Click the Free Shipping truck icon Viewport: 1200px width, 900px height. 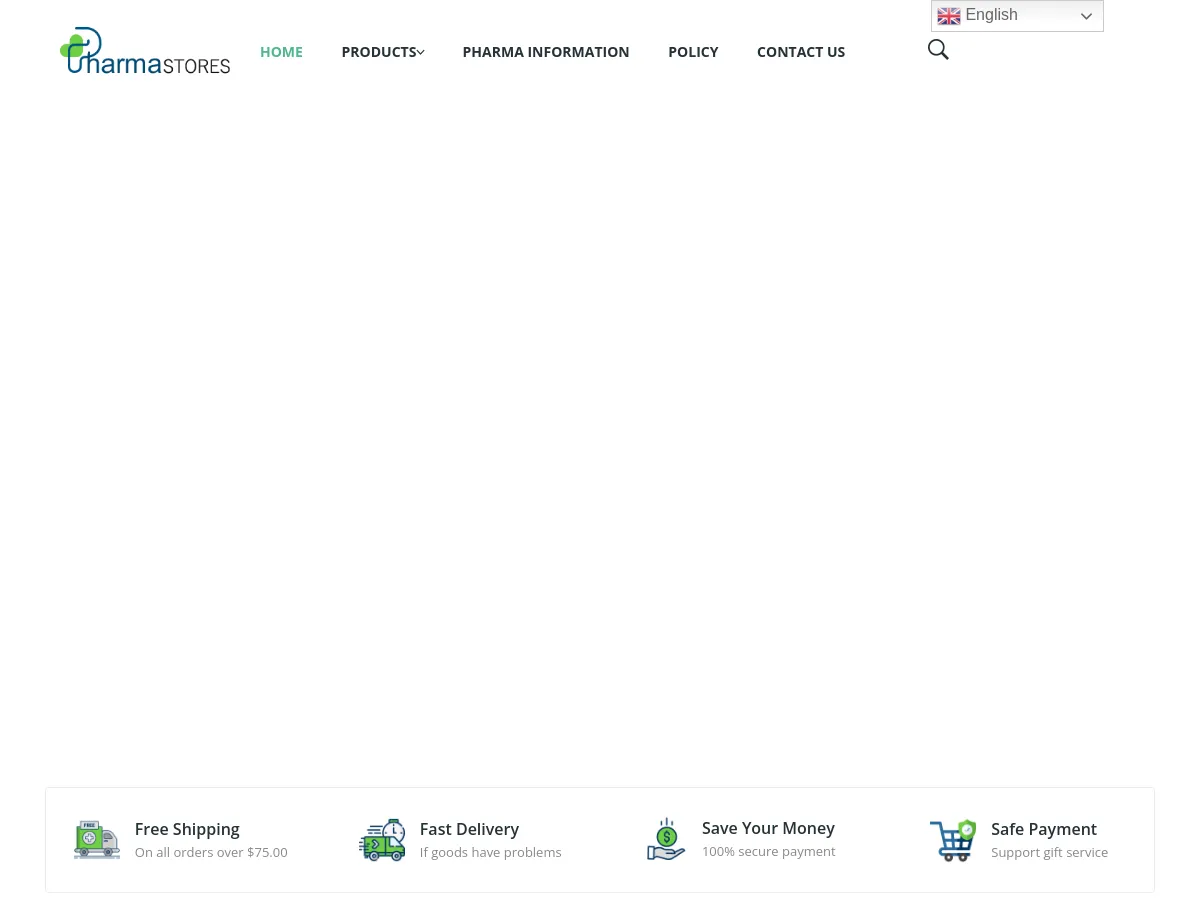point(96,840)
